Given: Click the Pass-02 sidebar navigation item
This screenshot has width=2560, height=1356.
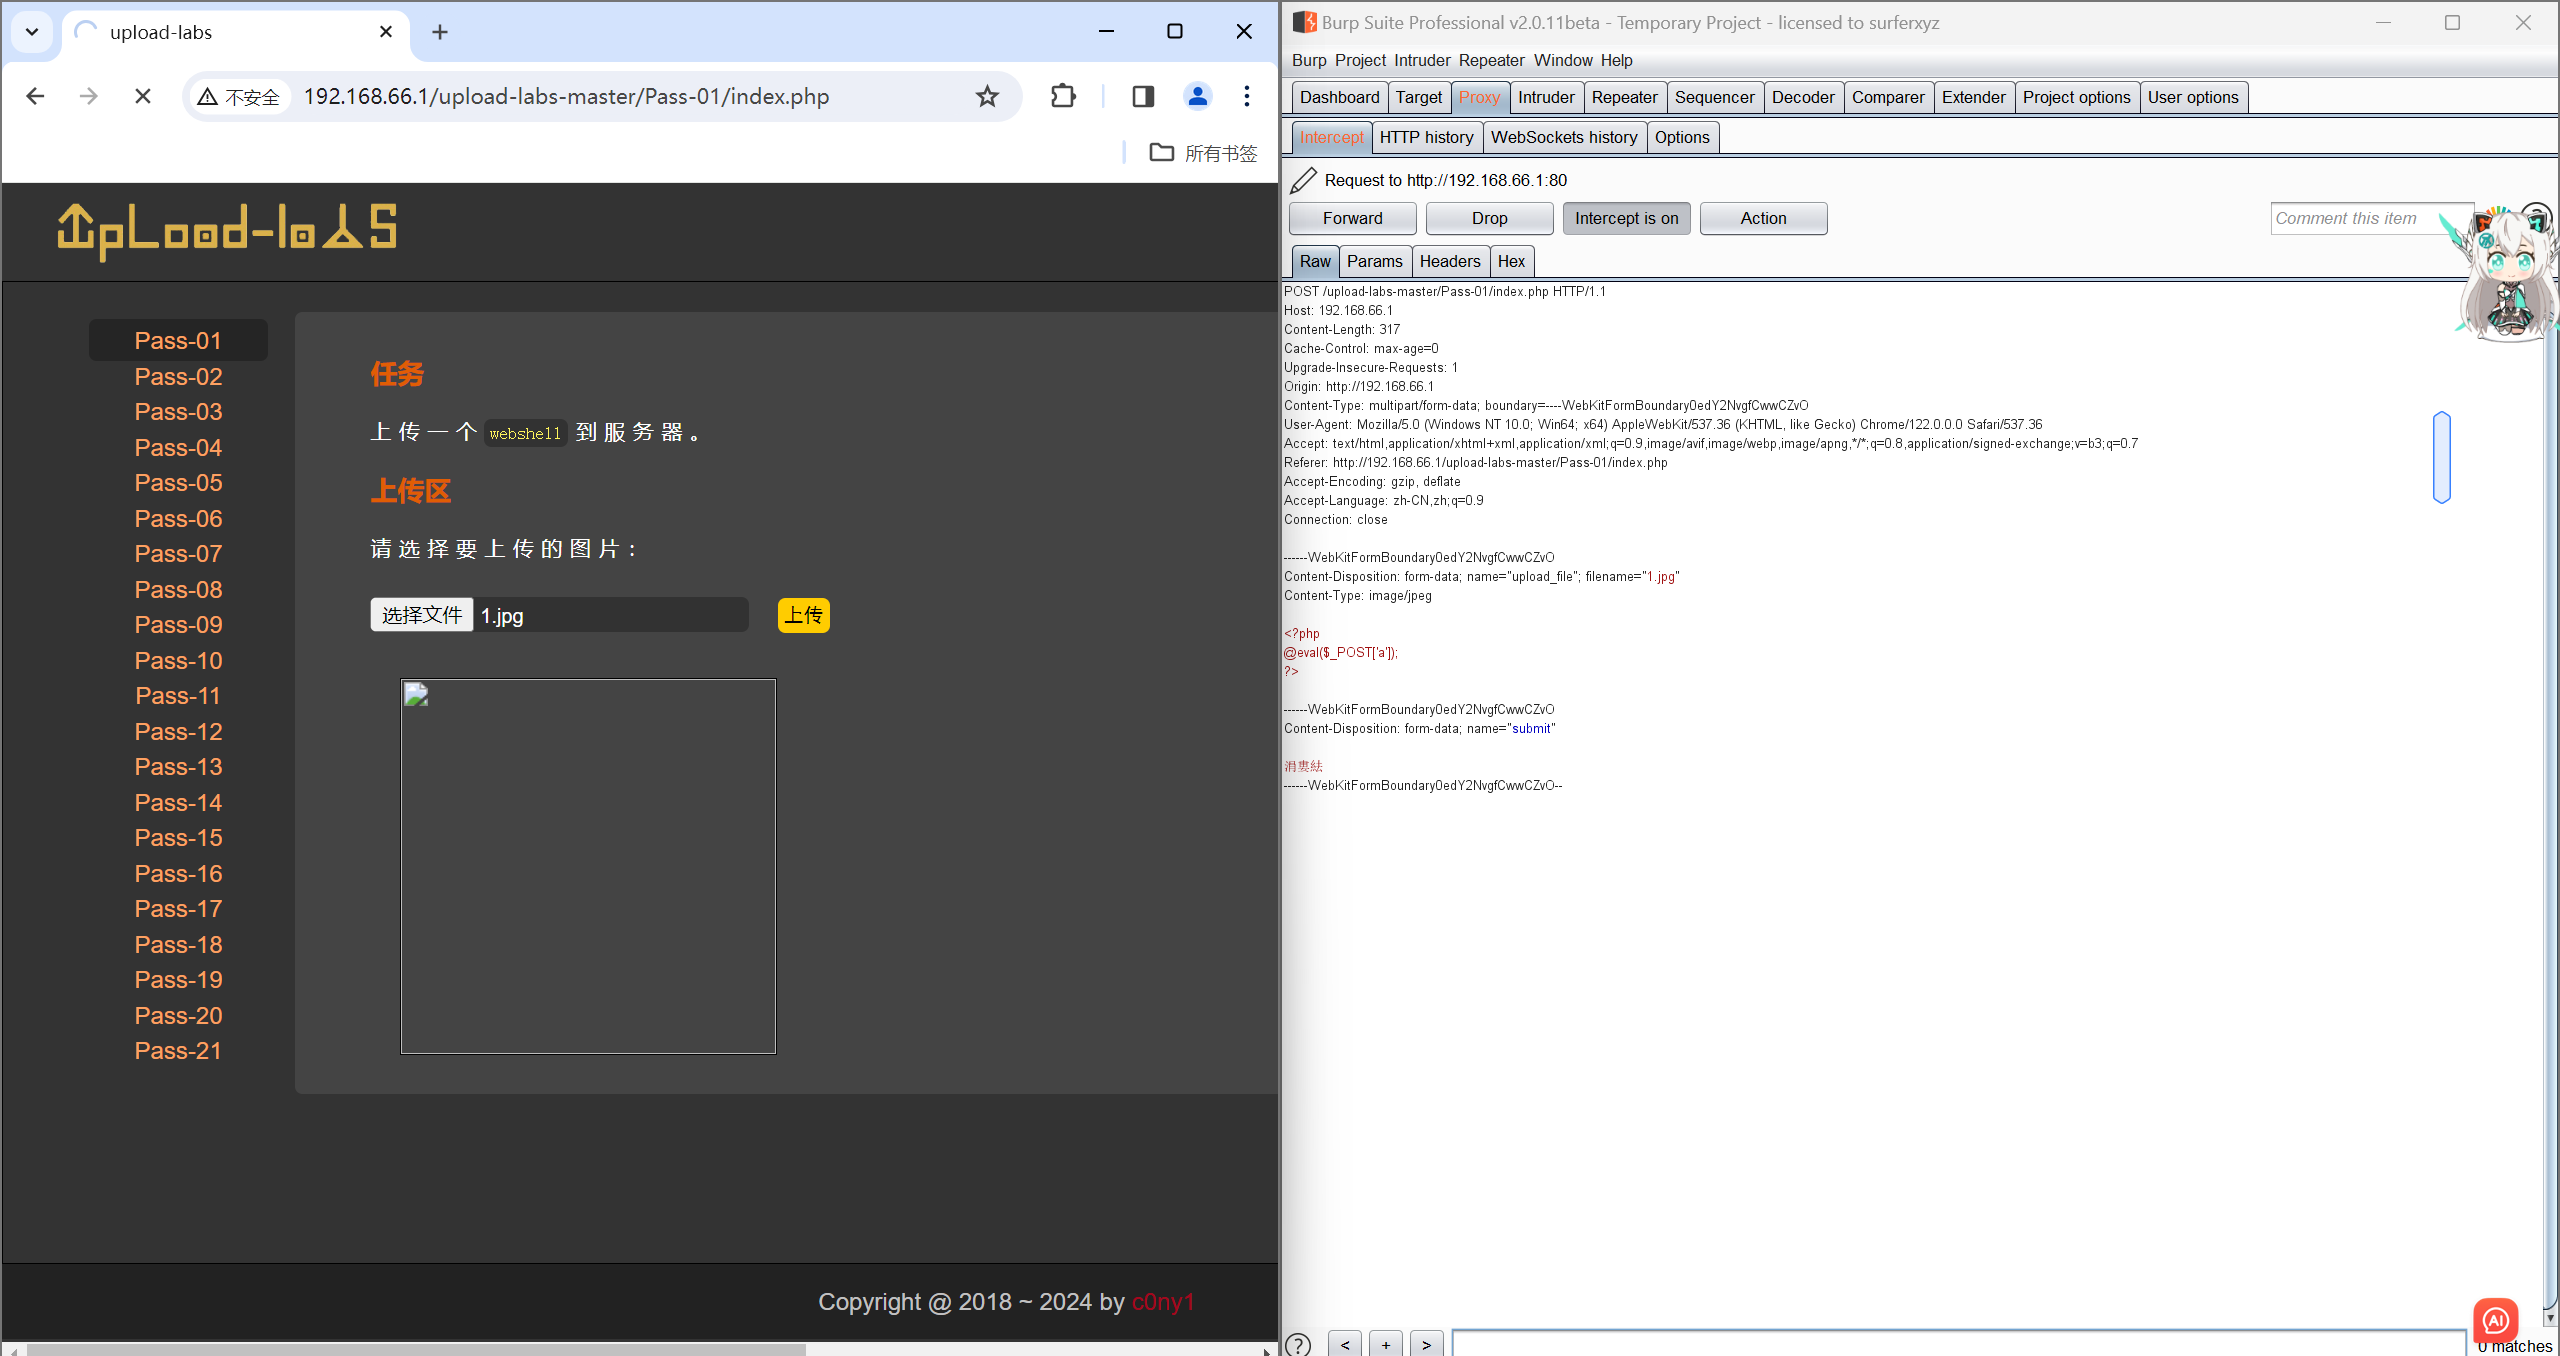Looking at the screenshot, I should pos(176,378).
